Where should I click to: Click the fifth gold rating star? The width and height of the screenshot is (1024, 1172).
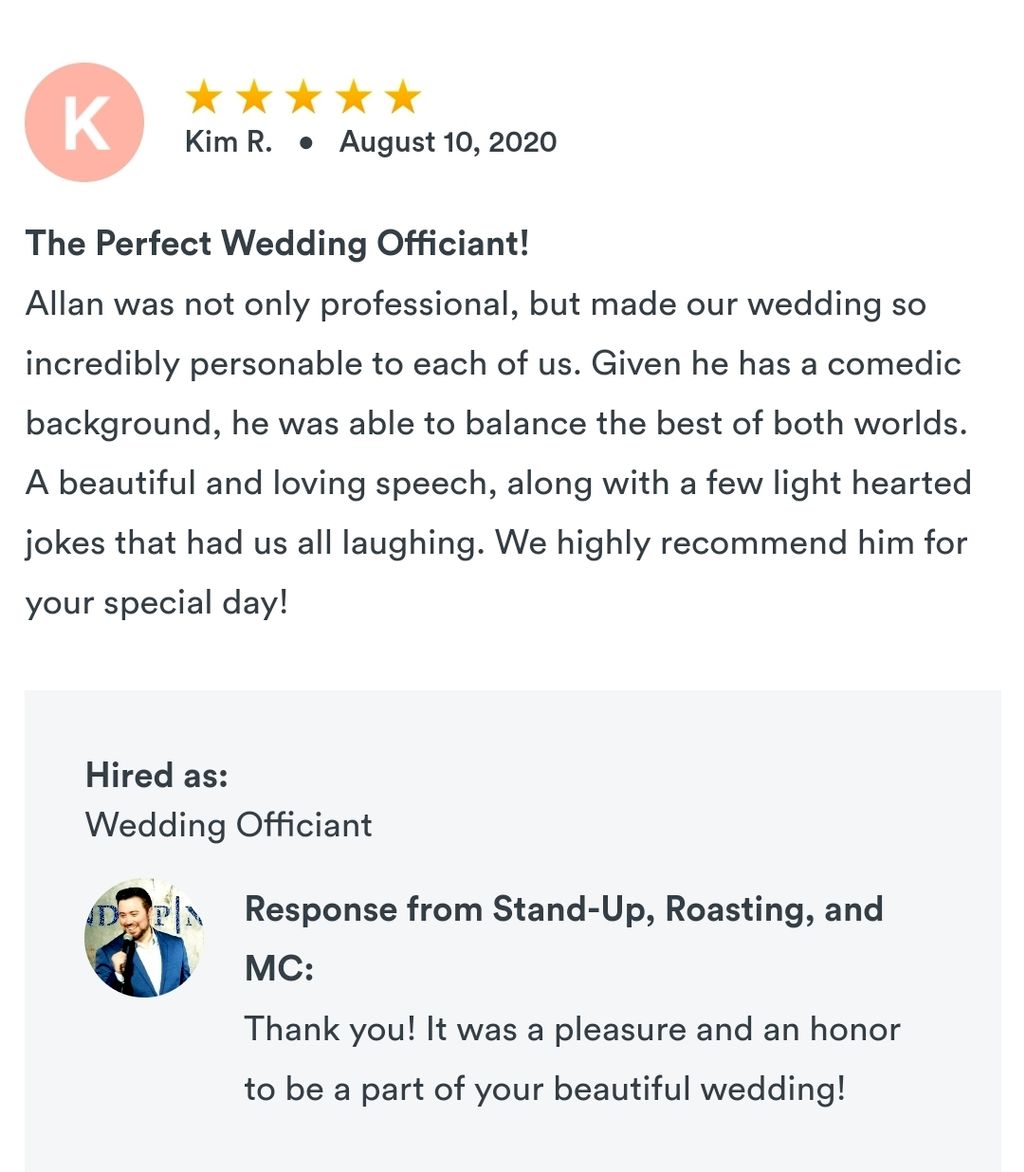(x=404, y=96)
